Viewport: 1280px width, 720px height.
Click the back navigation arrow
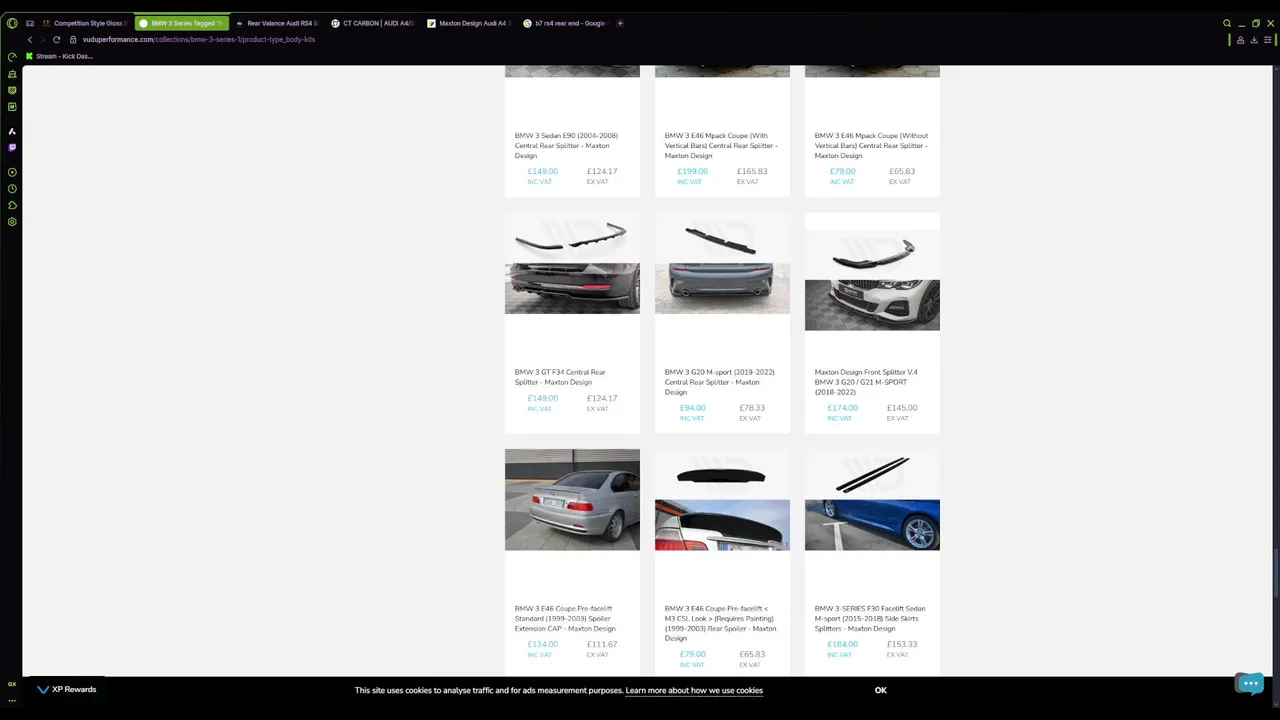(x=30, y=39)
